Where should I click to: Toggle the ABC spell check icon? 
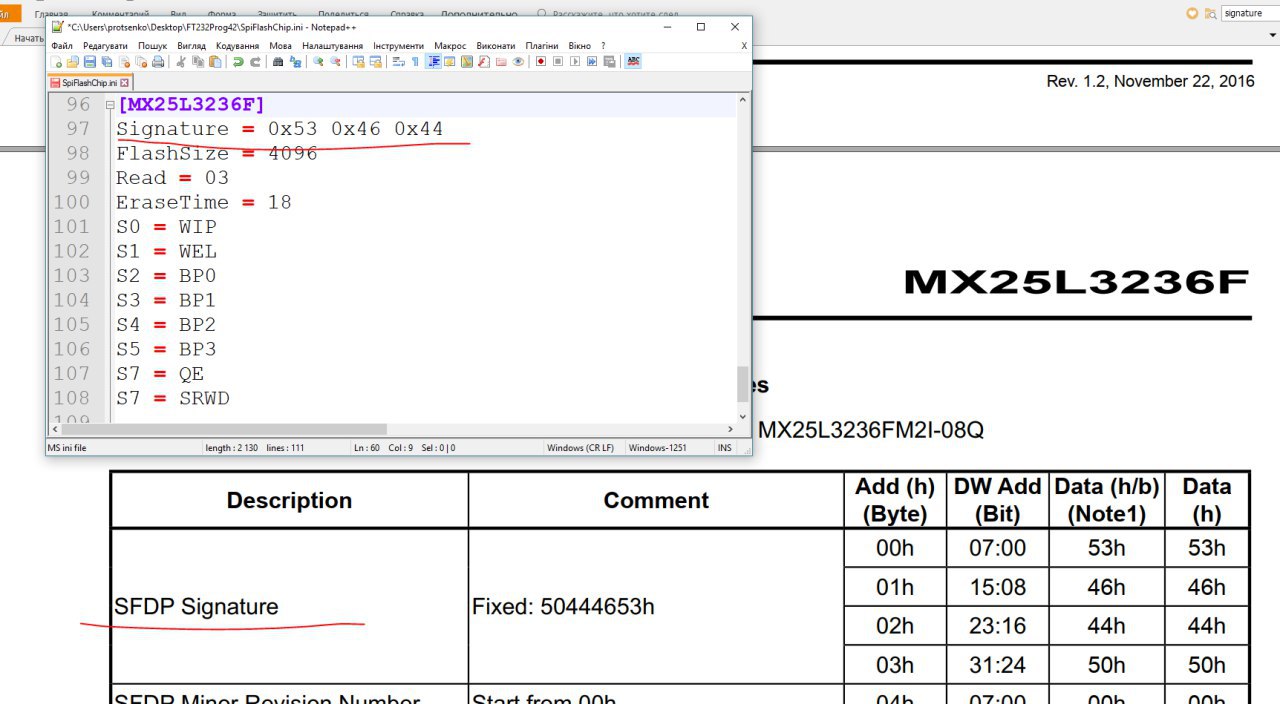tap(632, 62)
